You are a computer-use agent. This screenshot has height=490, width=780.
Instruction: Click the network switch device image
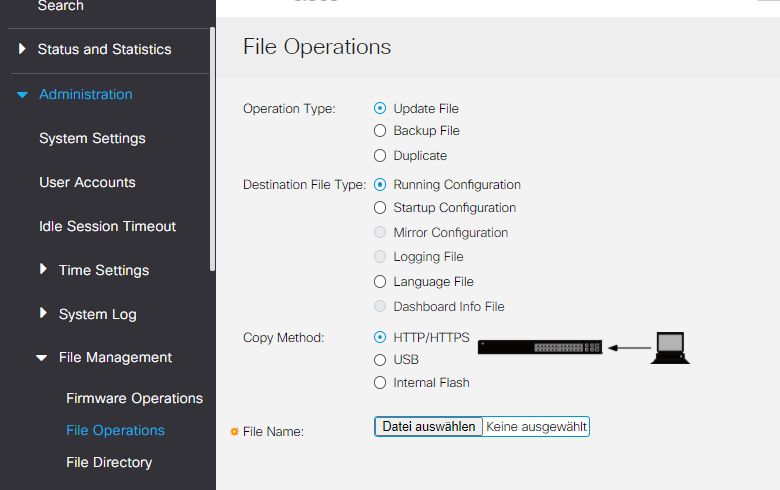[540, 347]
